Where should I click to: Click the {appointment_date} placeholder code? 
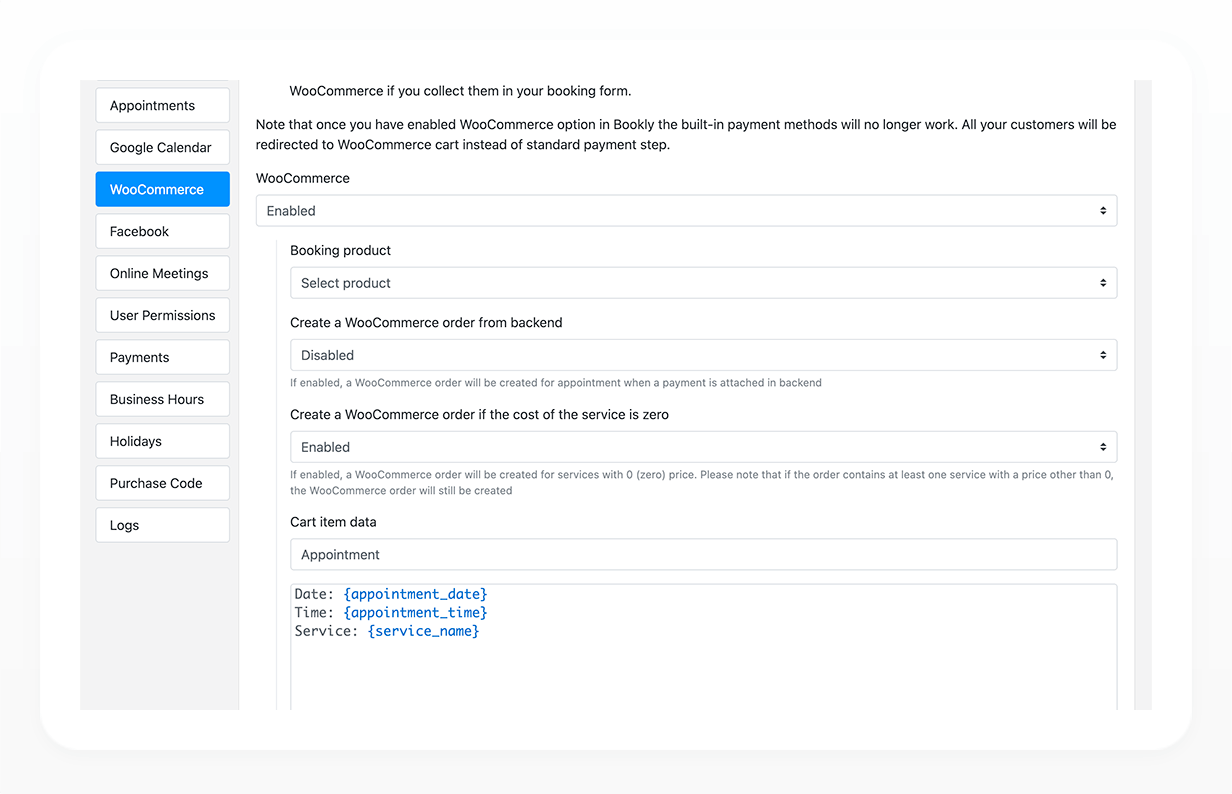(415, 594)
